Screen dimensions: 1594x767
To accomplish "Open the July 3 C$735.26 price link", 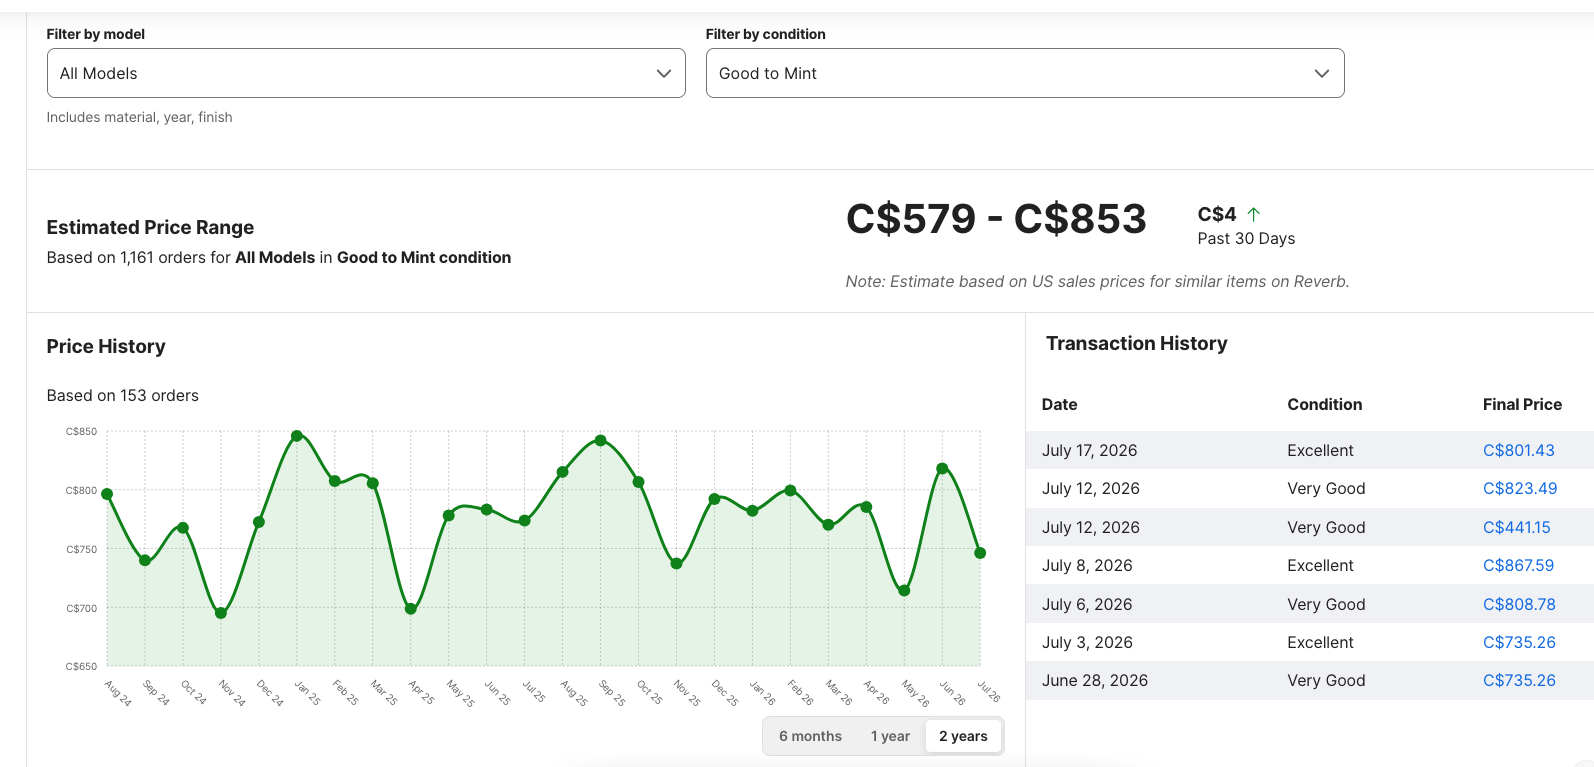I will (1519, 642).
